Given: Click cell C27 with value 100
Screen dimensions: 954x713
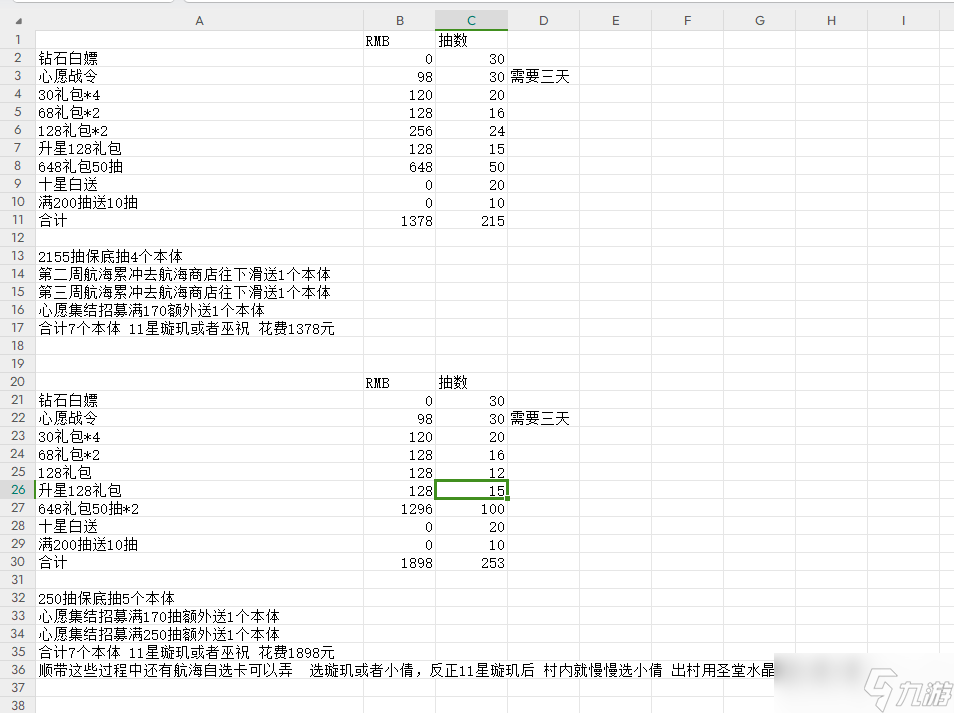Looking at the screenshot, I should 472,508.
